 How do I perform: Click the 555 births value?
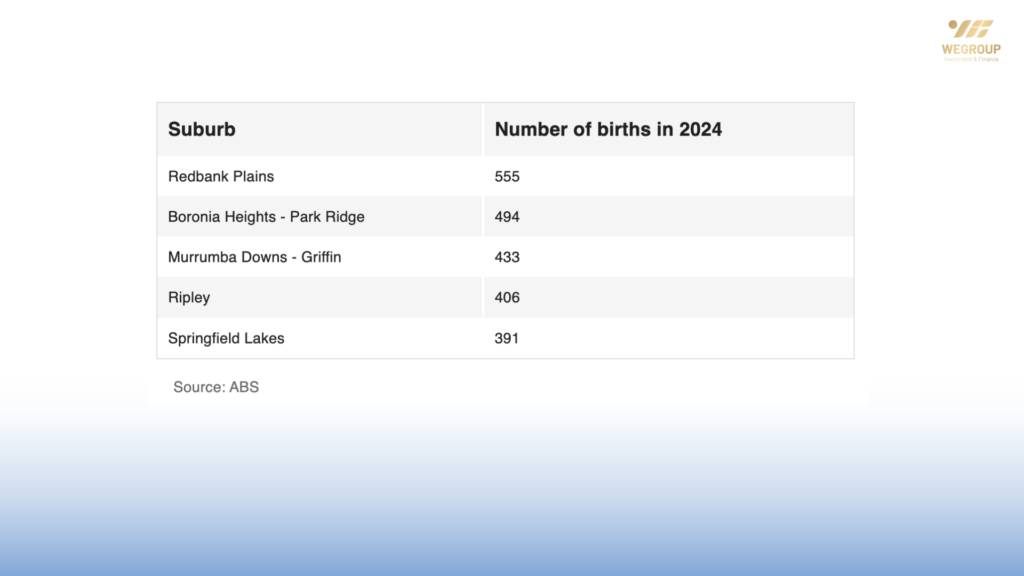[507, 176]
